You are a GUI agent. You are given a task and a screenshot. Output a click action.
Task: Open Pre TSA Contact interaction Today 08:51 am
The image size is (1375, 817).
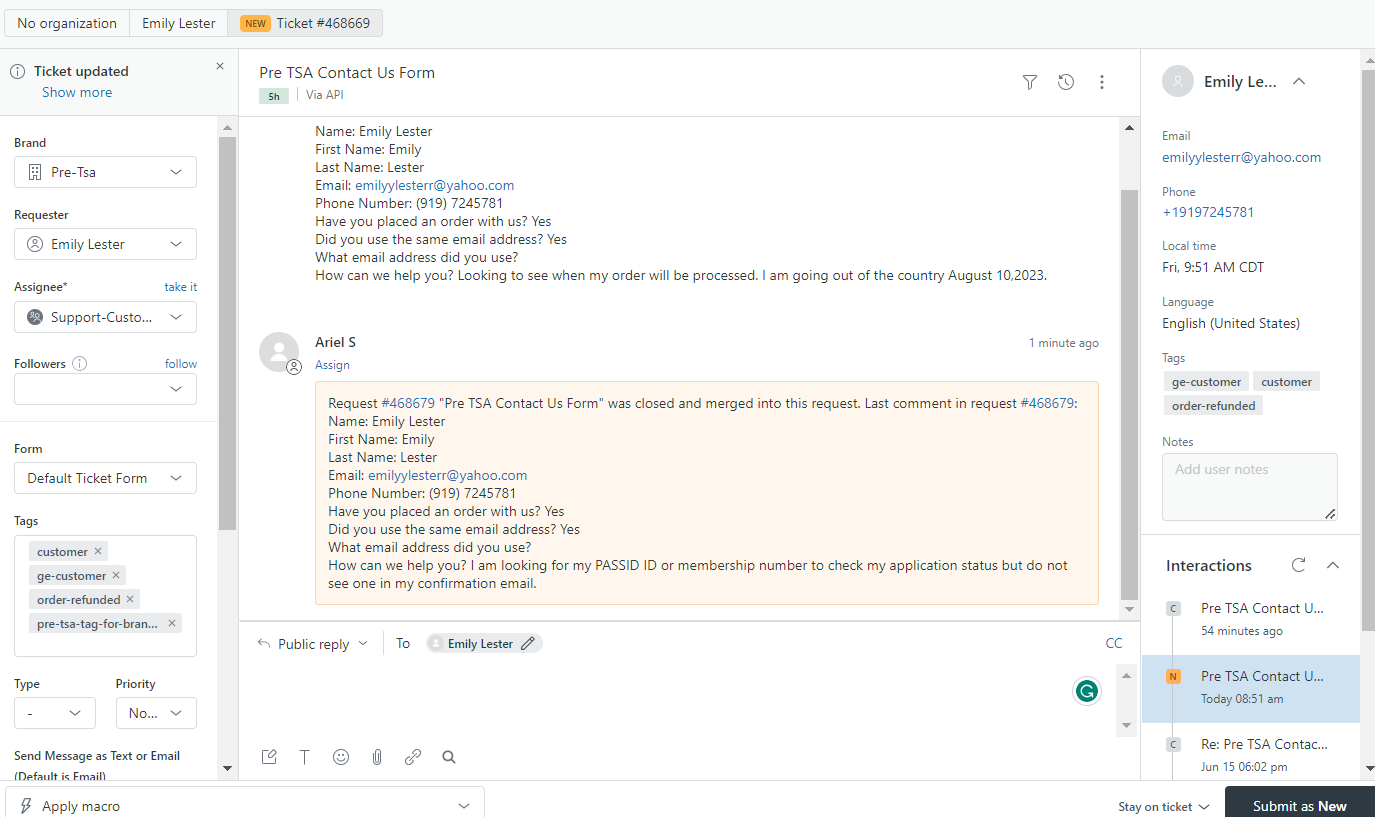[1251, 689]
